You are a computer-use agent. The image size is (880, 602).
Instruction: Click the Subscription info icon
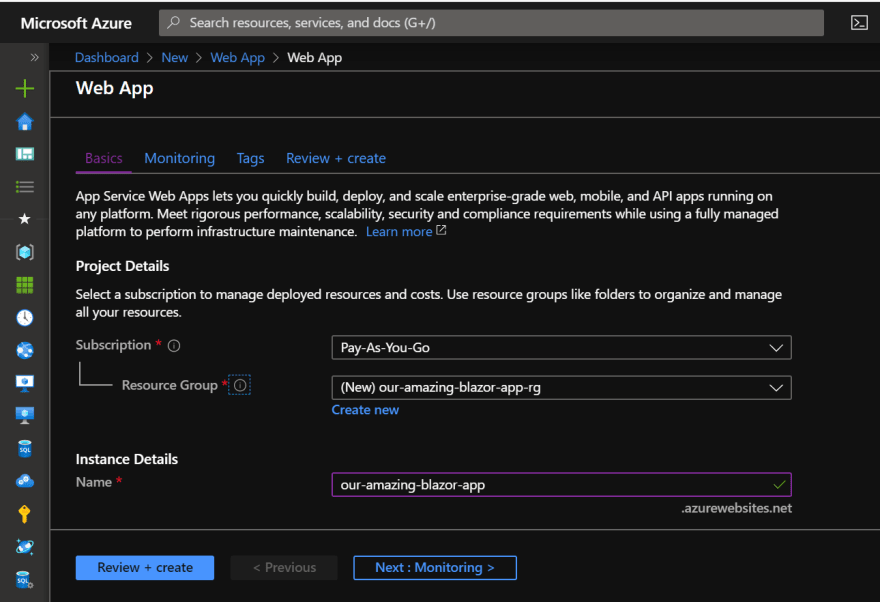(174, 346)
